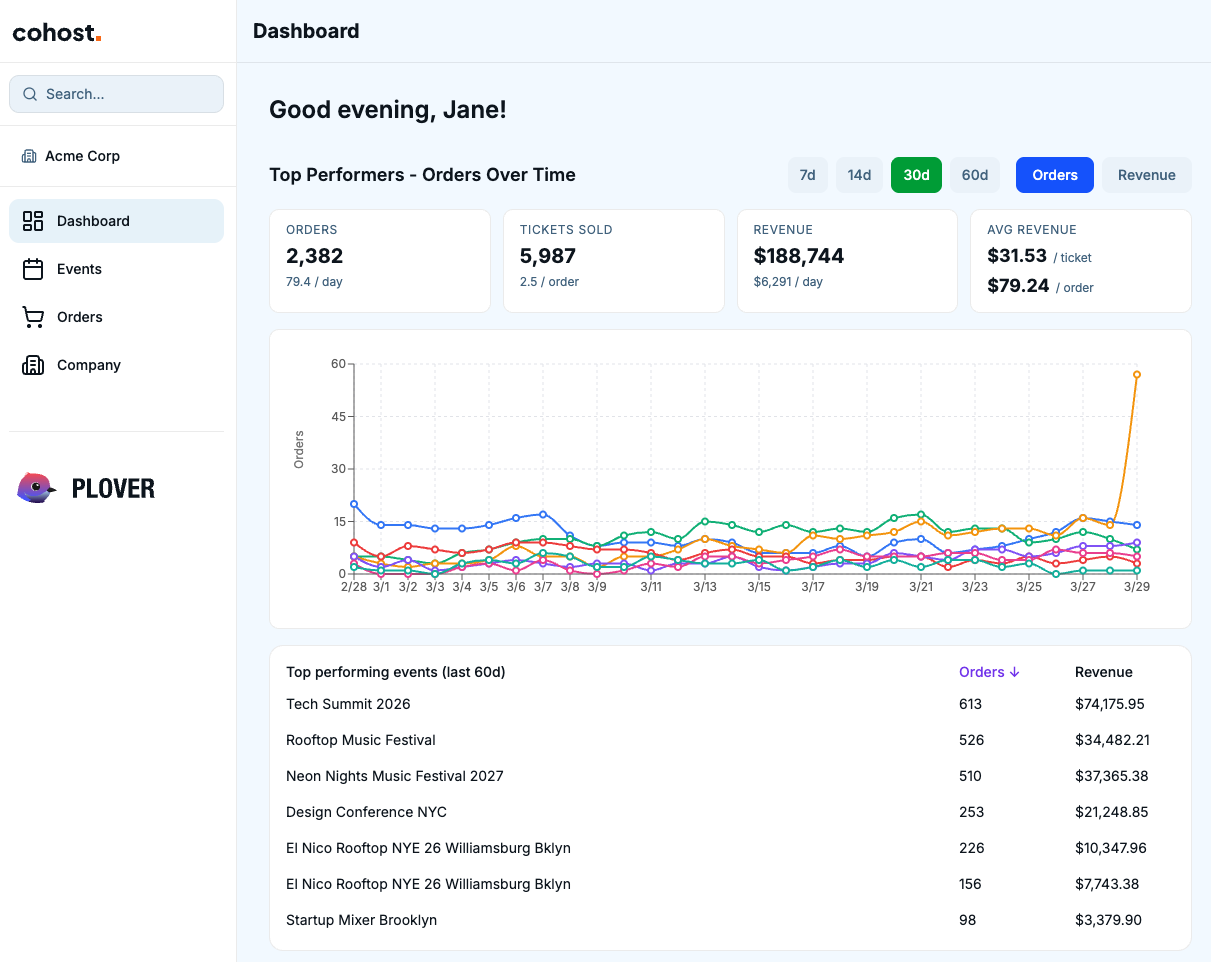Image resolution: width=1211 pixels, height=962 pixels.
Task: Click the orange peak point on 3/29
Action: (1137, 375)
